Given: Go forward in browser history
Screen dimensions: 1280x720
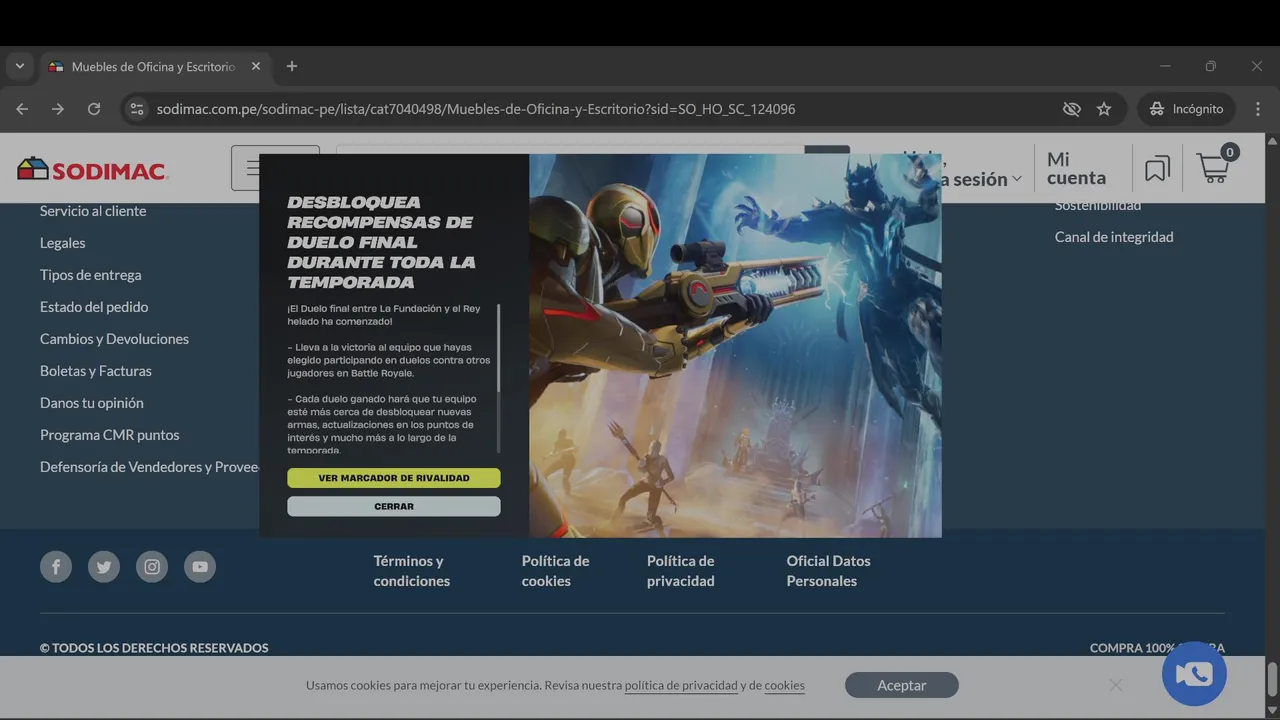Looking at the screenshot, I should pos(58,109).
